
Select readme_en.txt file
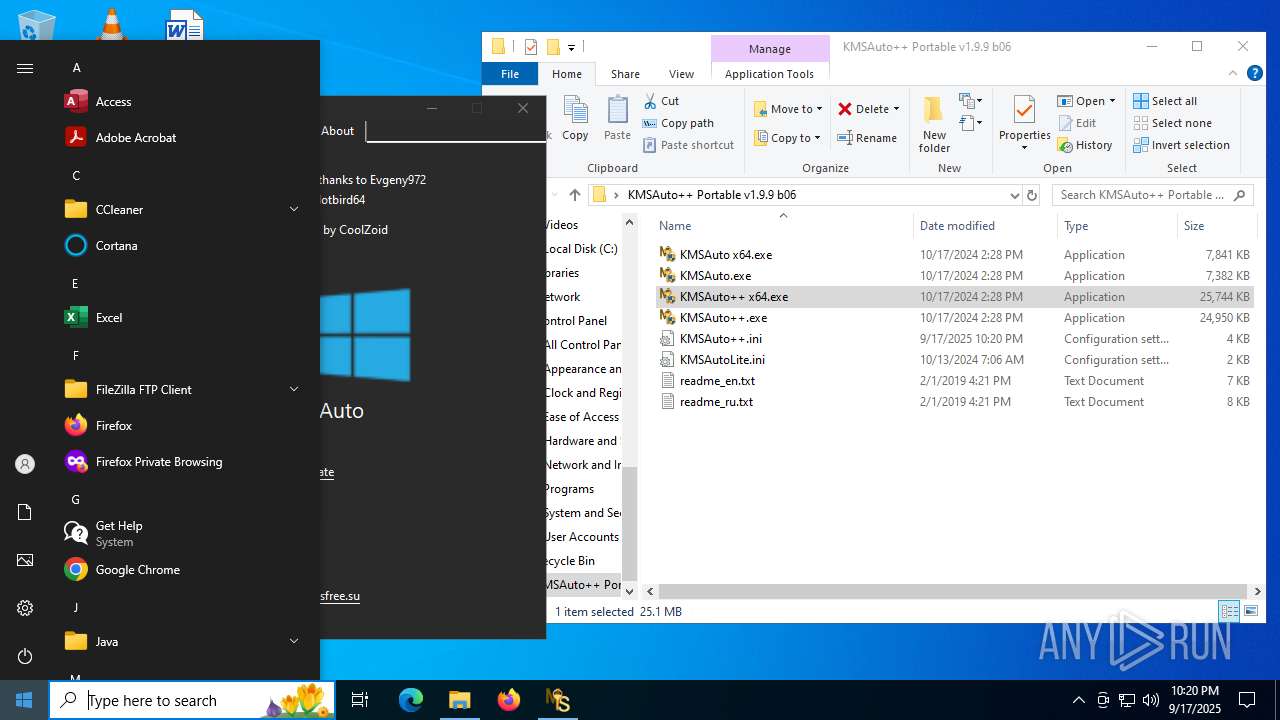(x=717, y=381)
